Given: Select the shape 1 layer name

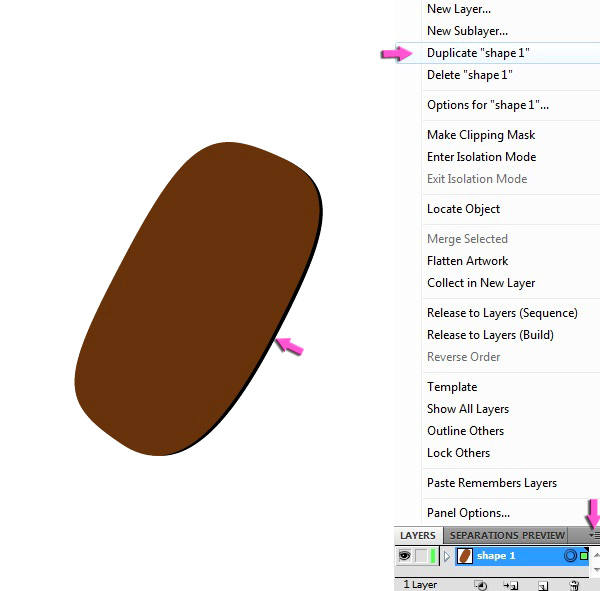Looking at the screenshot, I should [496, 556].
